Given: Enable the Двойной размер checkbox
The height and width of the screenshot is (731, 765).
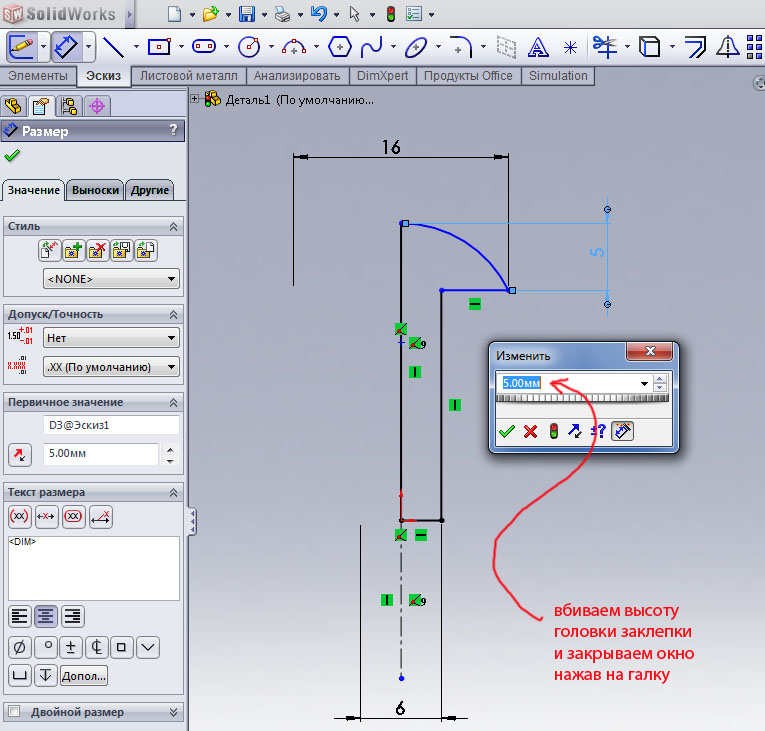Looking at the screenshot, I should coord(14,712).
